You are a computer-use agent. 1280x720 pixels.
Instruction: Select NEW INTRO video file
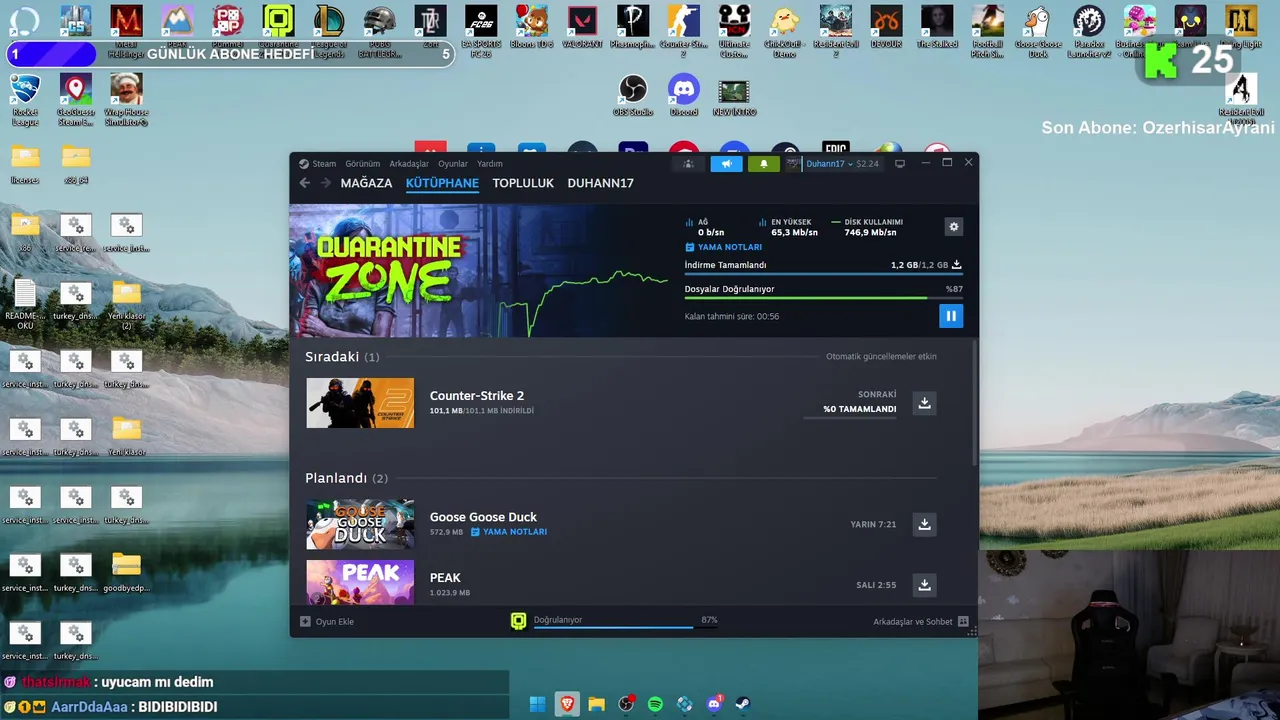click(734, 96)
